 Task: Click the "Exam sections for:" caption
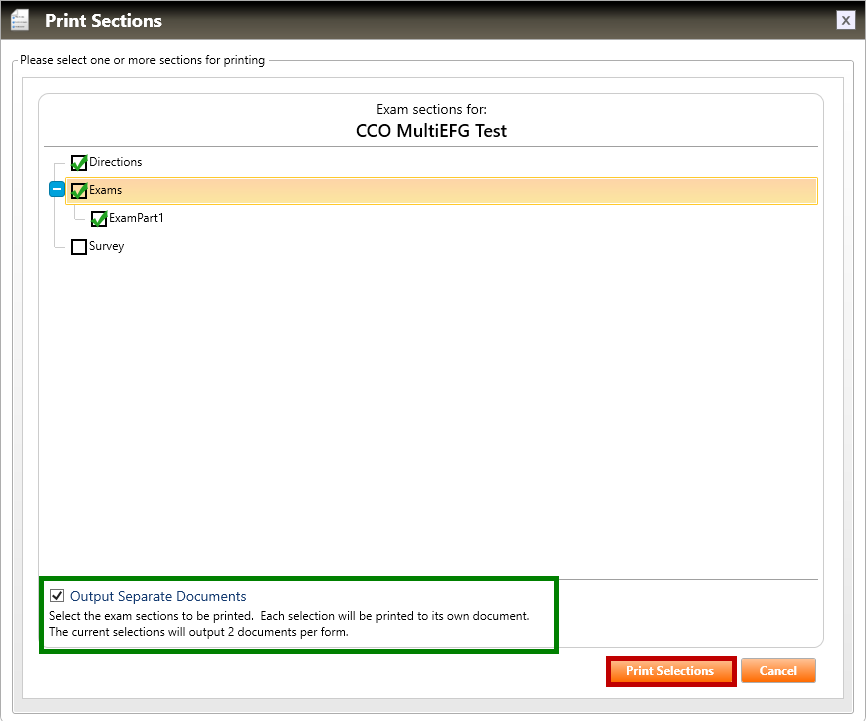(x=431, y=109)
